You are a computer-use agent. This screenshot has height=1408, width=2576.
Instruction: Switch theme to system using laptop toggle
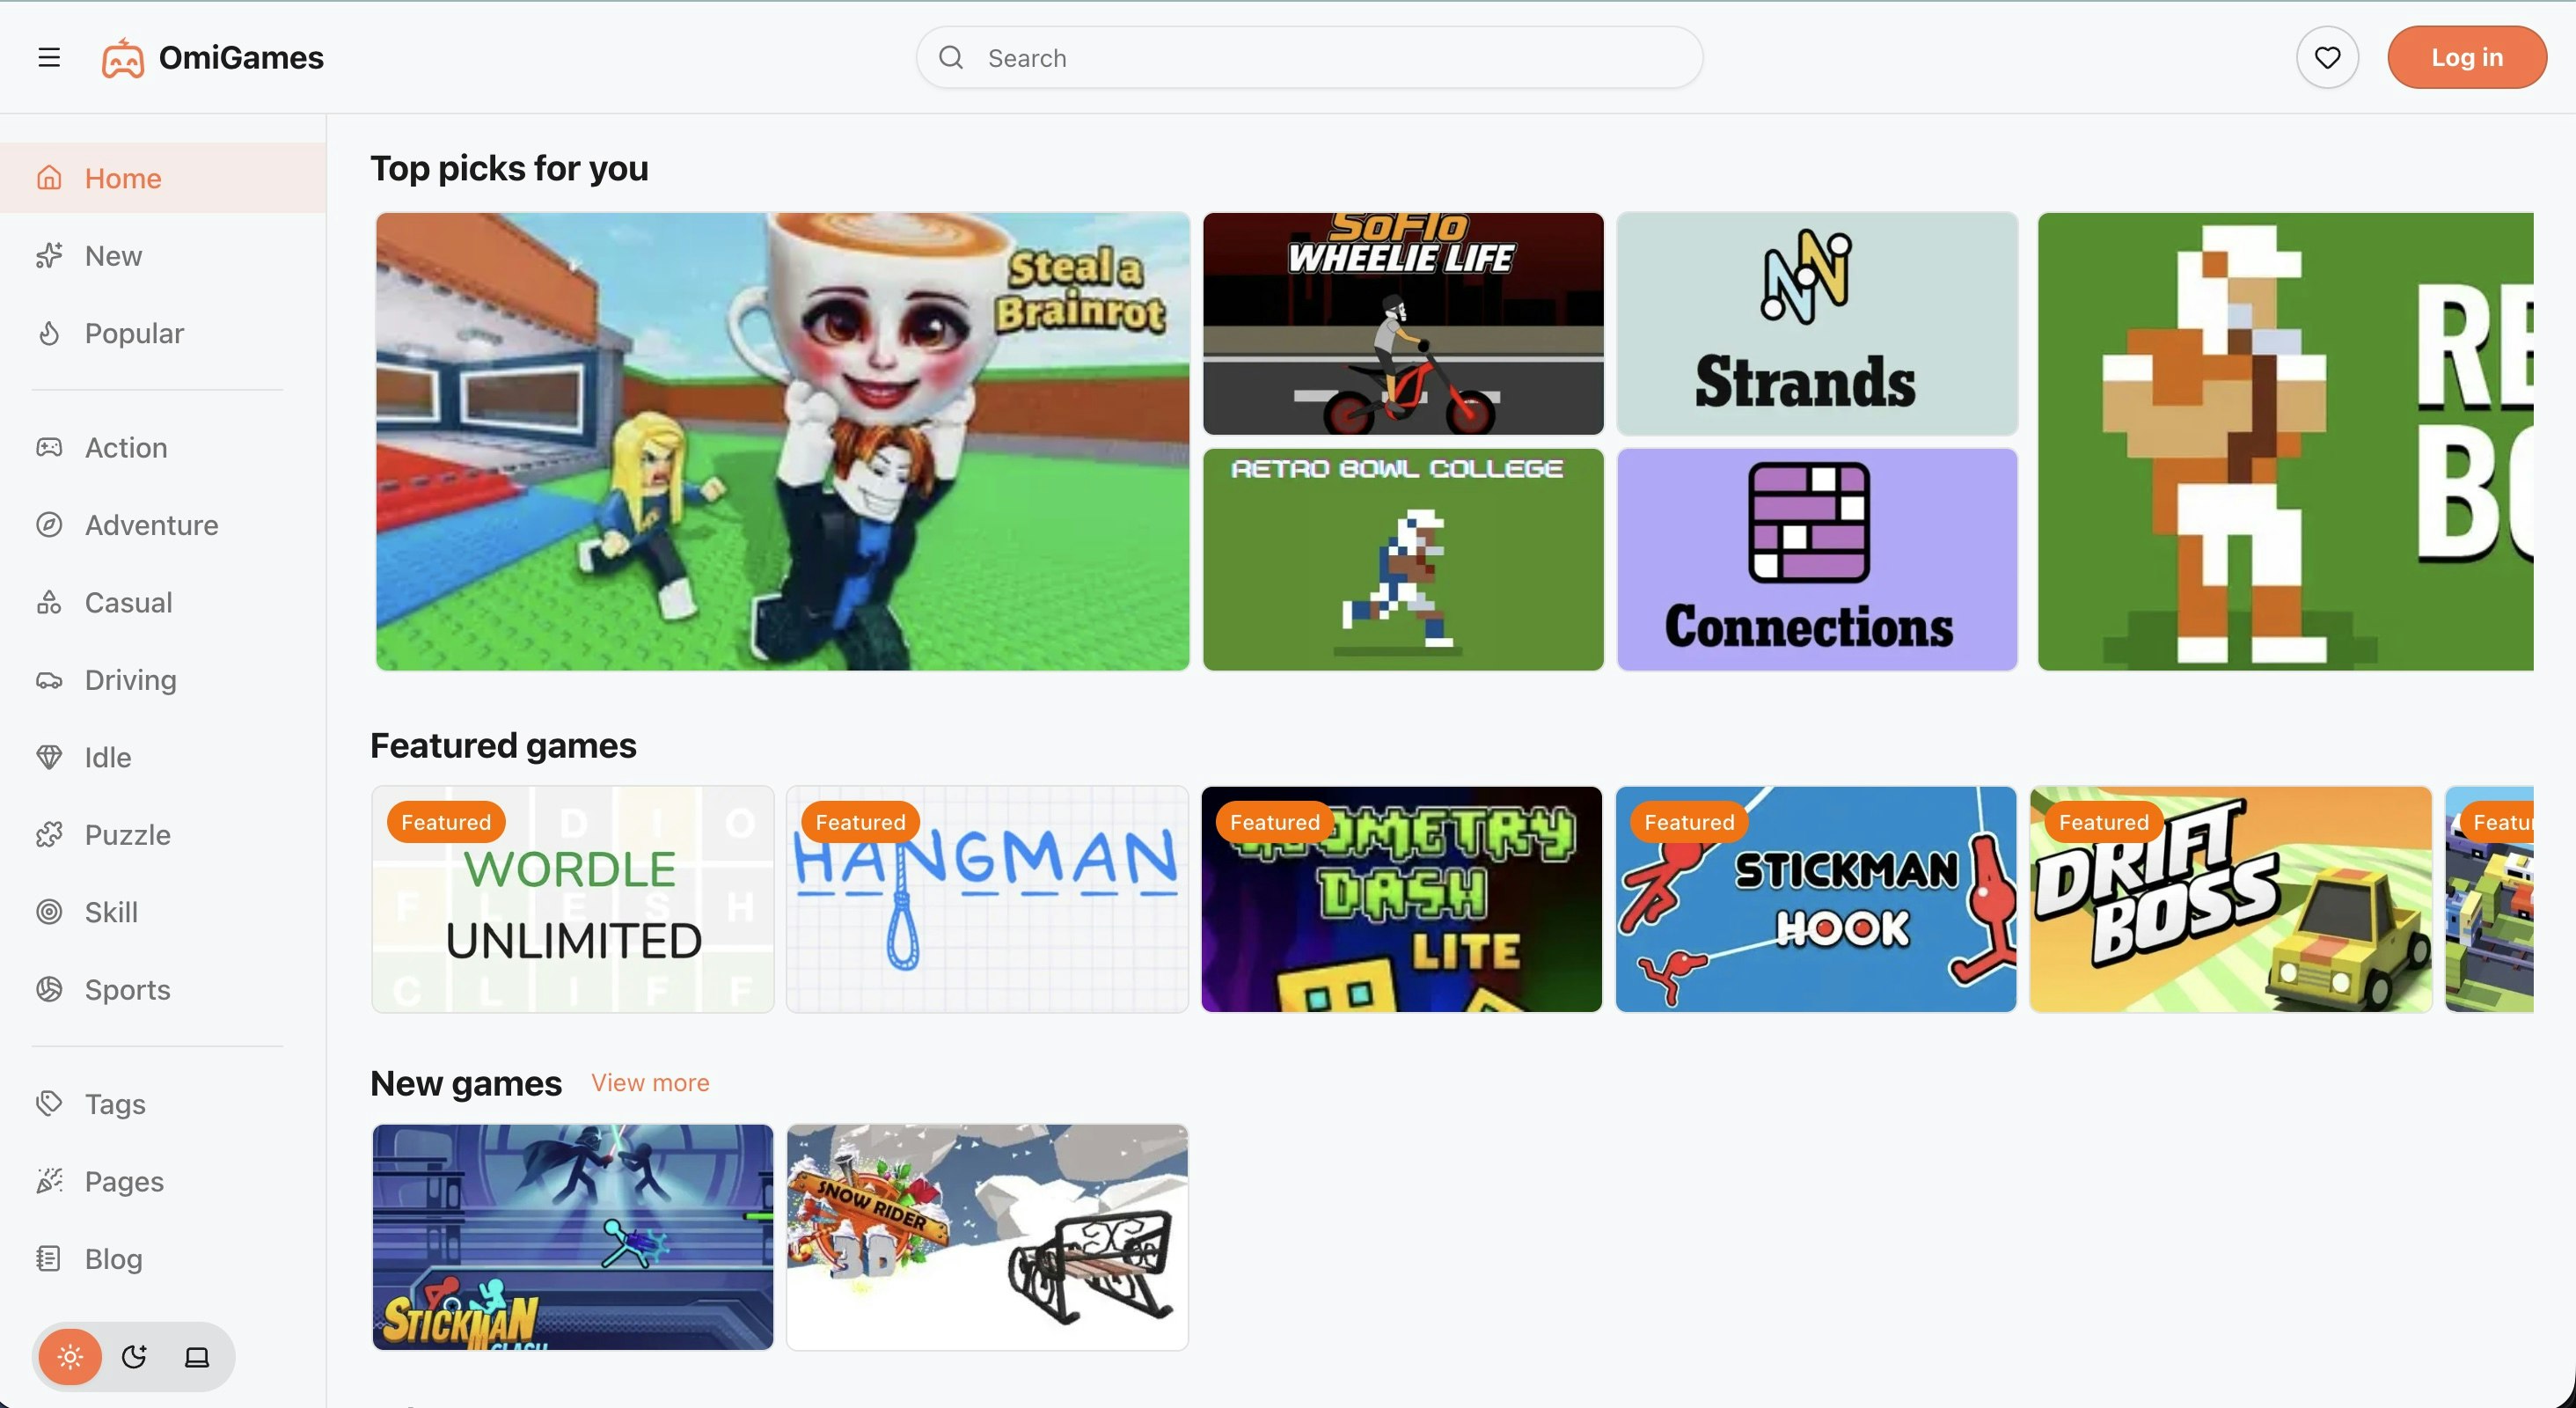coord(196,1357)
